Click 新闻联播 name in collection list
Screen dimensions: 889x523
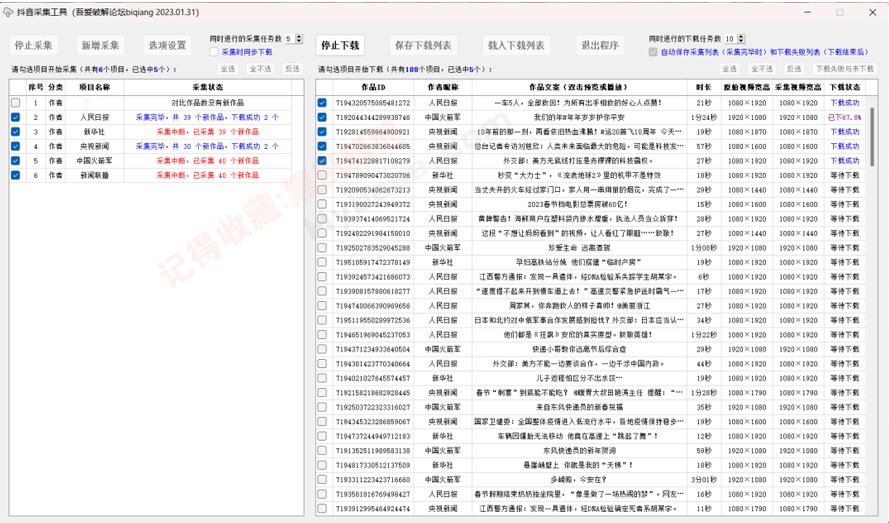click(94, 175)
